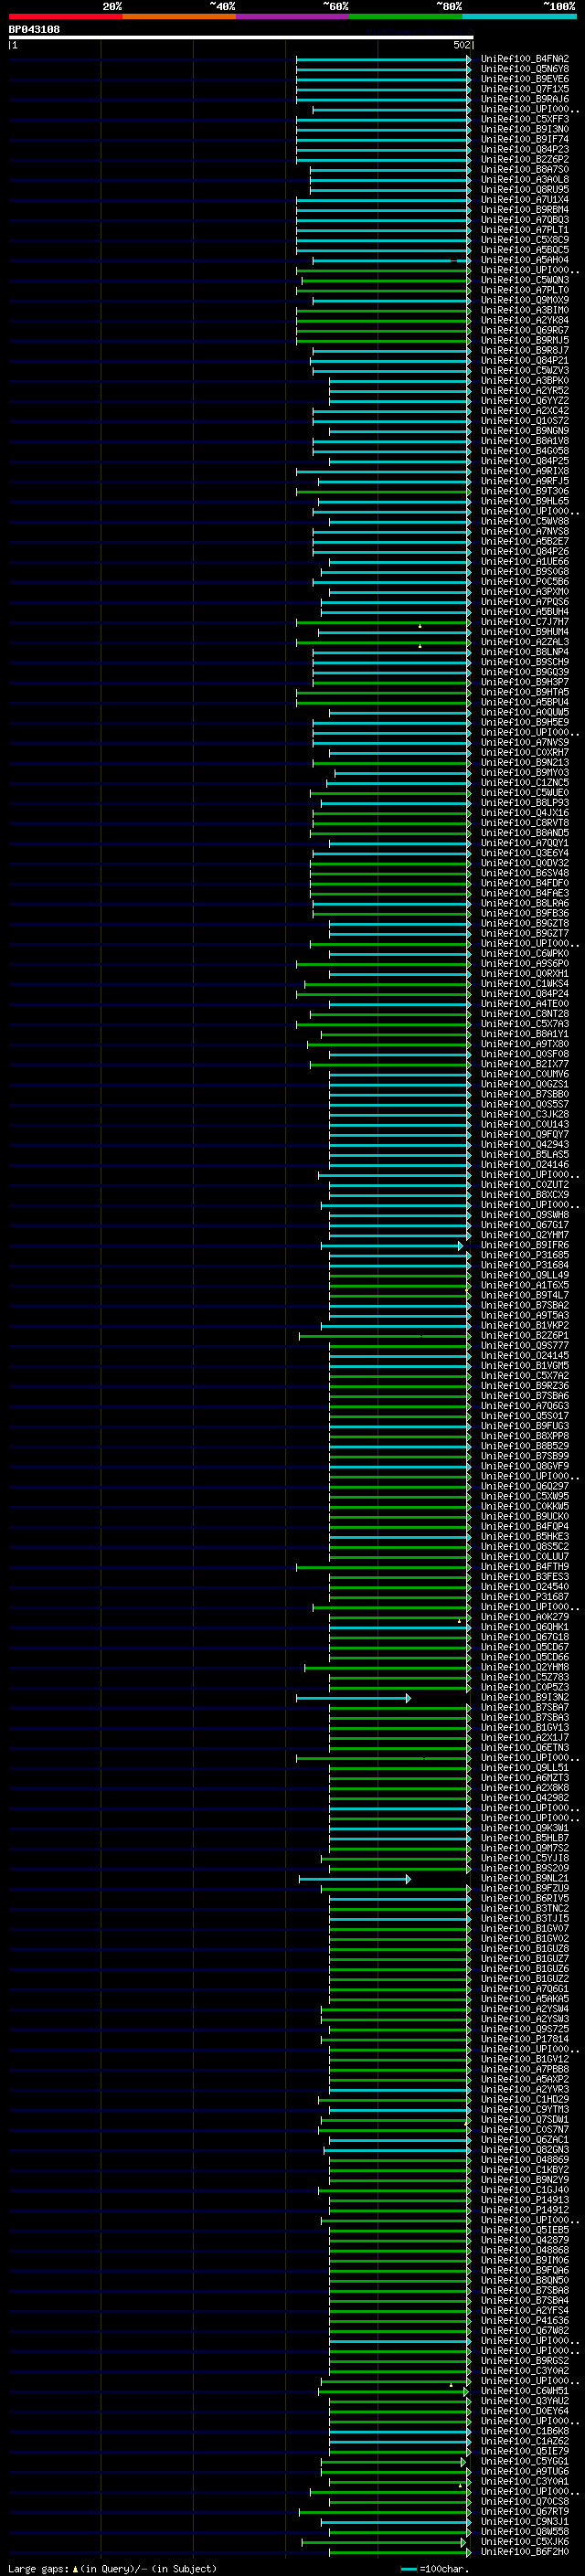Screen dimensions: 585x2576
Task: Open hit UniRef100_Q7F1X5
Action: (x=524, y=89)
